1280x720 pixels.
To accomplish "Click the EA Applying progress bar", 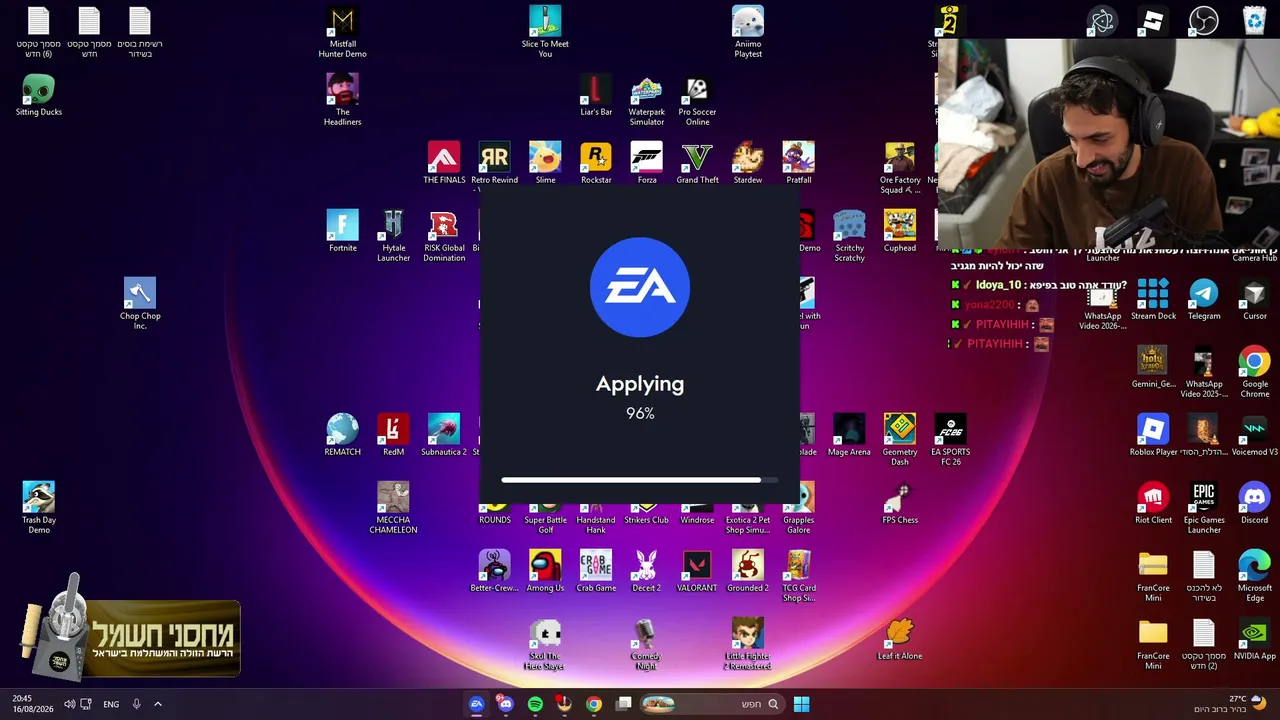I will click(639, 480).
